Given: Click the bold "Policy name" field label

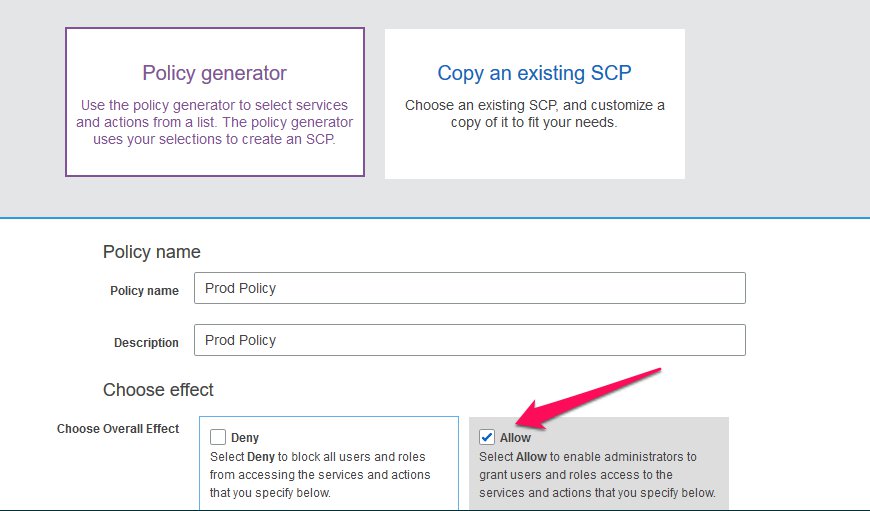Looking at the screenshot, I should click(144, 291).
